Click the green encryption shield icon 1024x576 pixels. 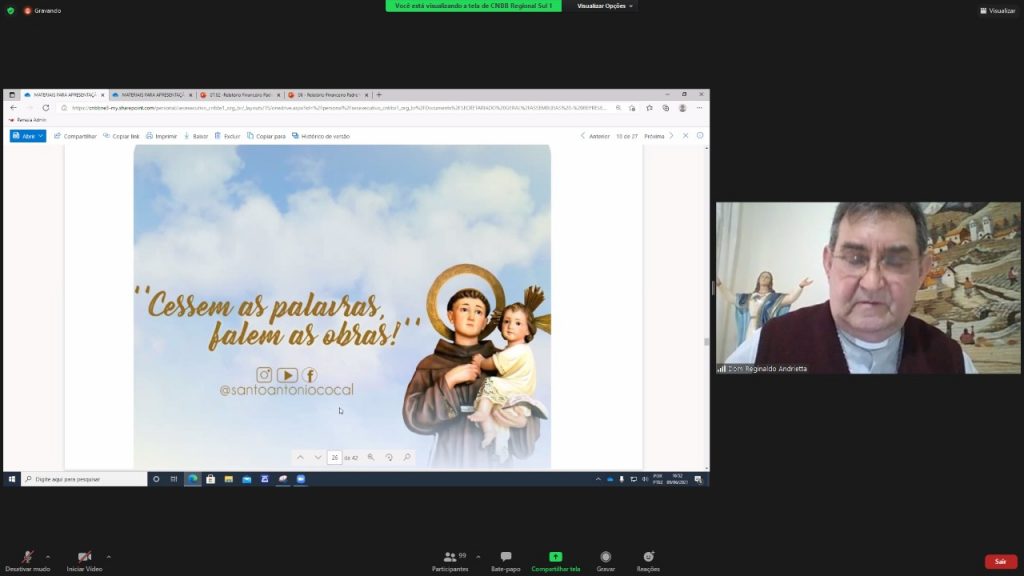click(10, 10)
